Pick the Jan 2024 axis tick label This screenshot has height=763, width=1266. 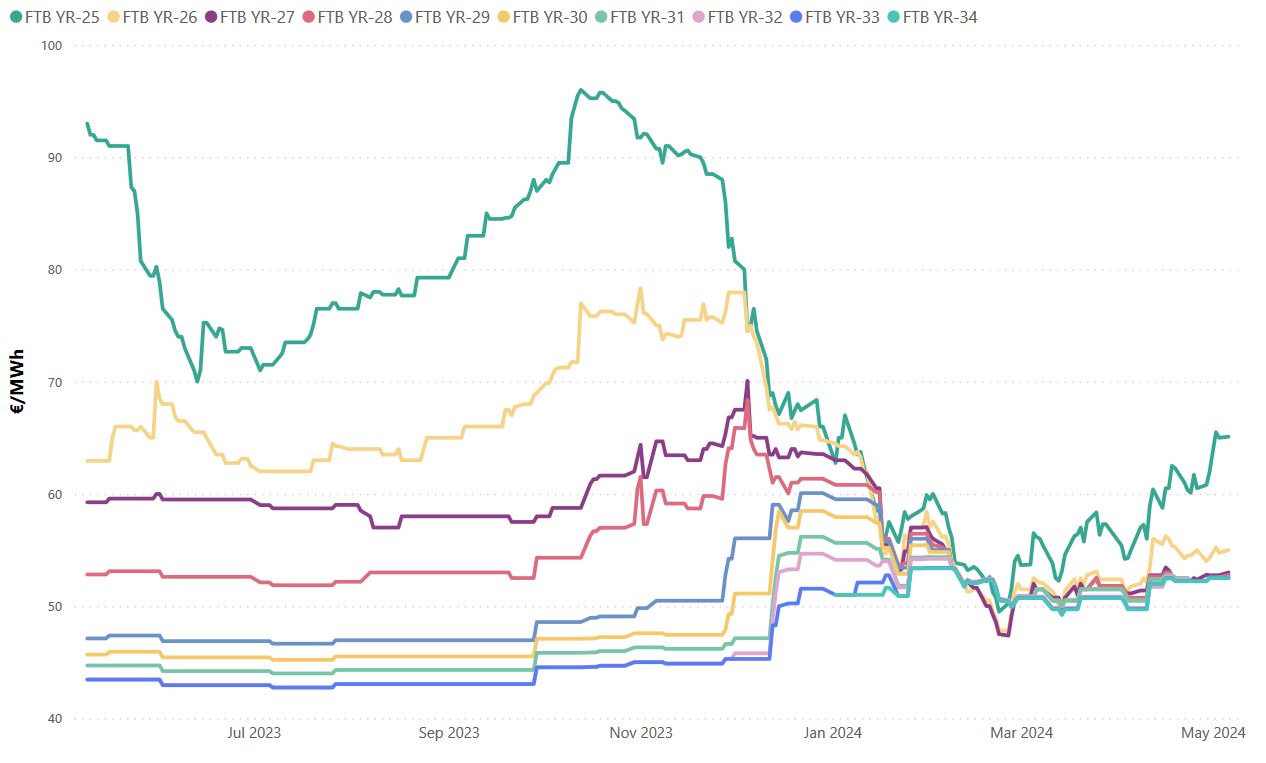click(x=833, y=733)
